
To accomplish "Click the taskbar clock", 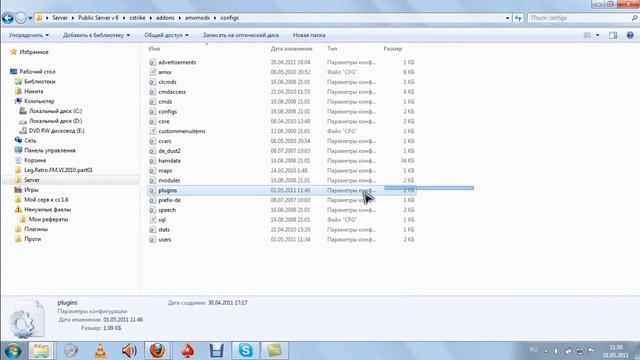I will [x=616, y=351].
